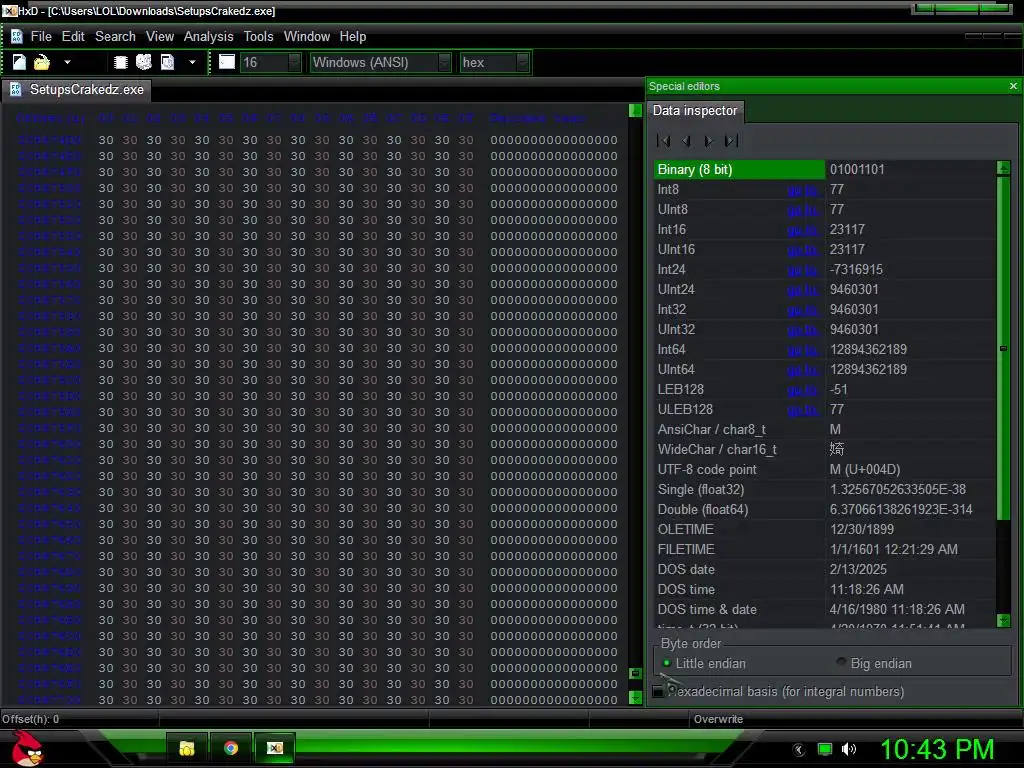
Task: Click the Open disk icon in toolbar
Action: tap(144, 62)
